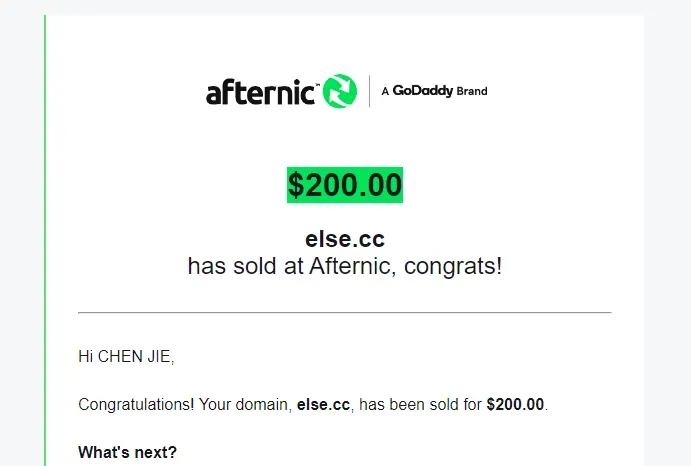Image resolution: width=691 pixels, height=466 pixels.
Task: Click the word 'Brand' after GoDaddy
Action: point(472,91)
